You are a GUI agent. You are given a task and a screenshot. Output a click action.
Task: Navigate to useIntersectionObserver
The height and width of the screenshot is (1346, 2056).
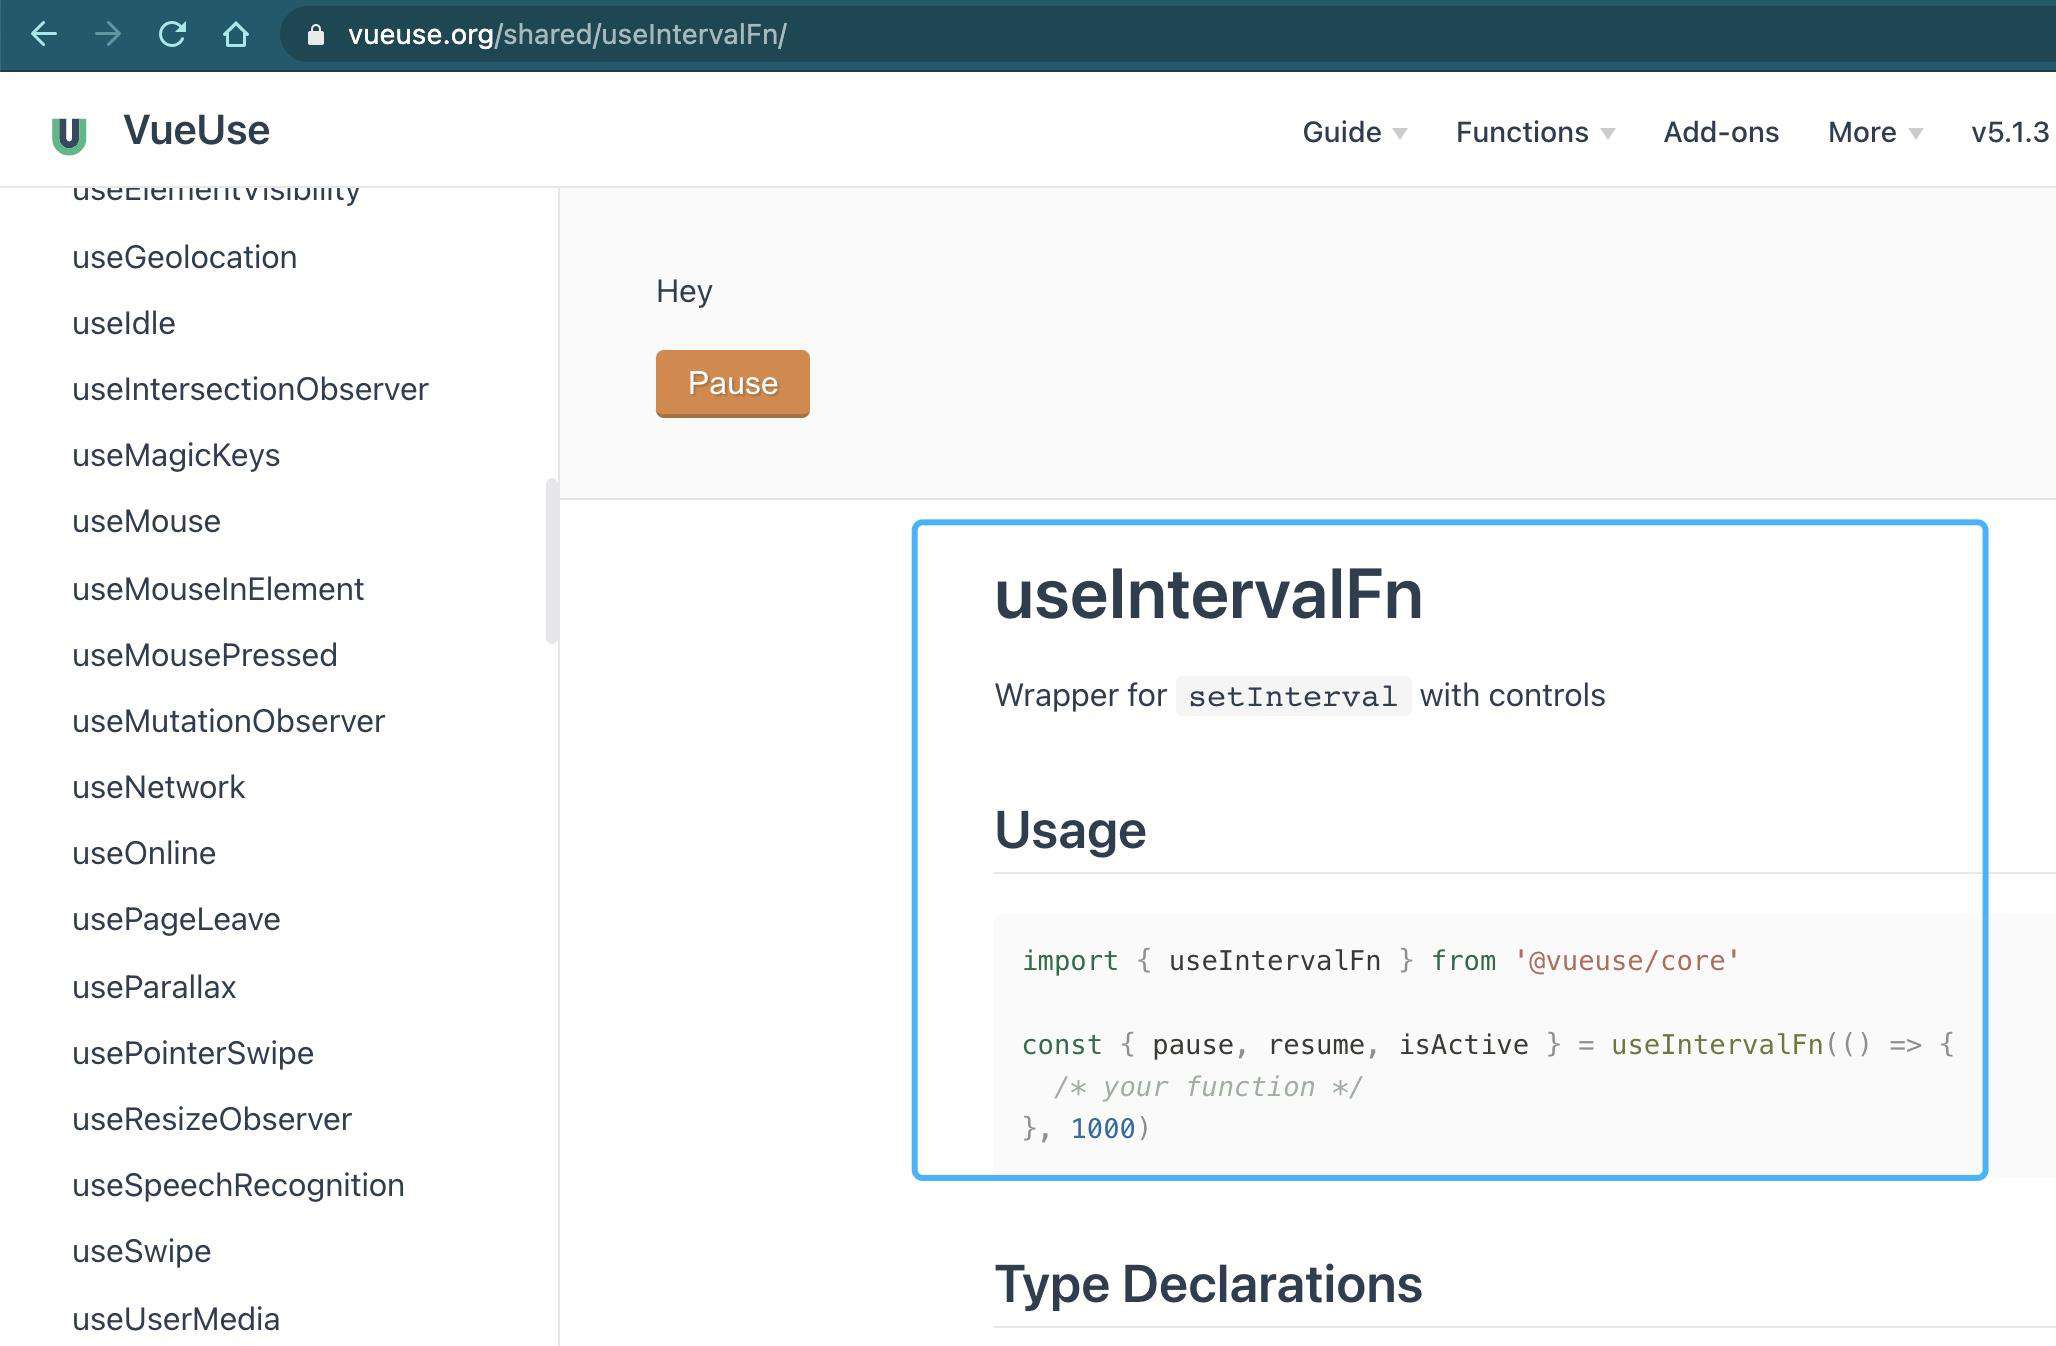coord(250,389)
